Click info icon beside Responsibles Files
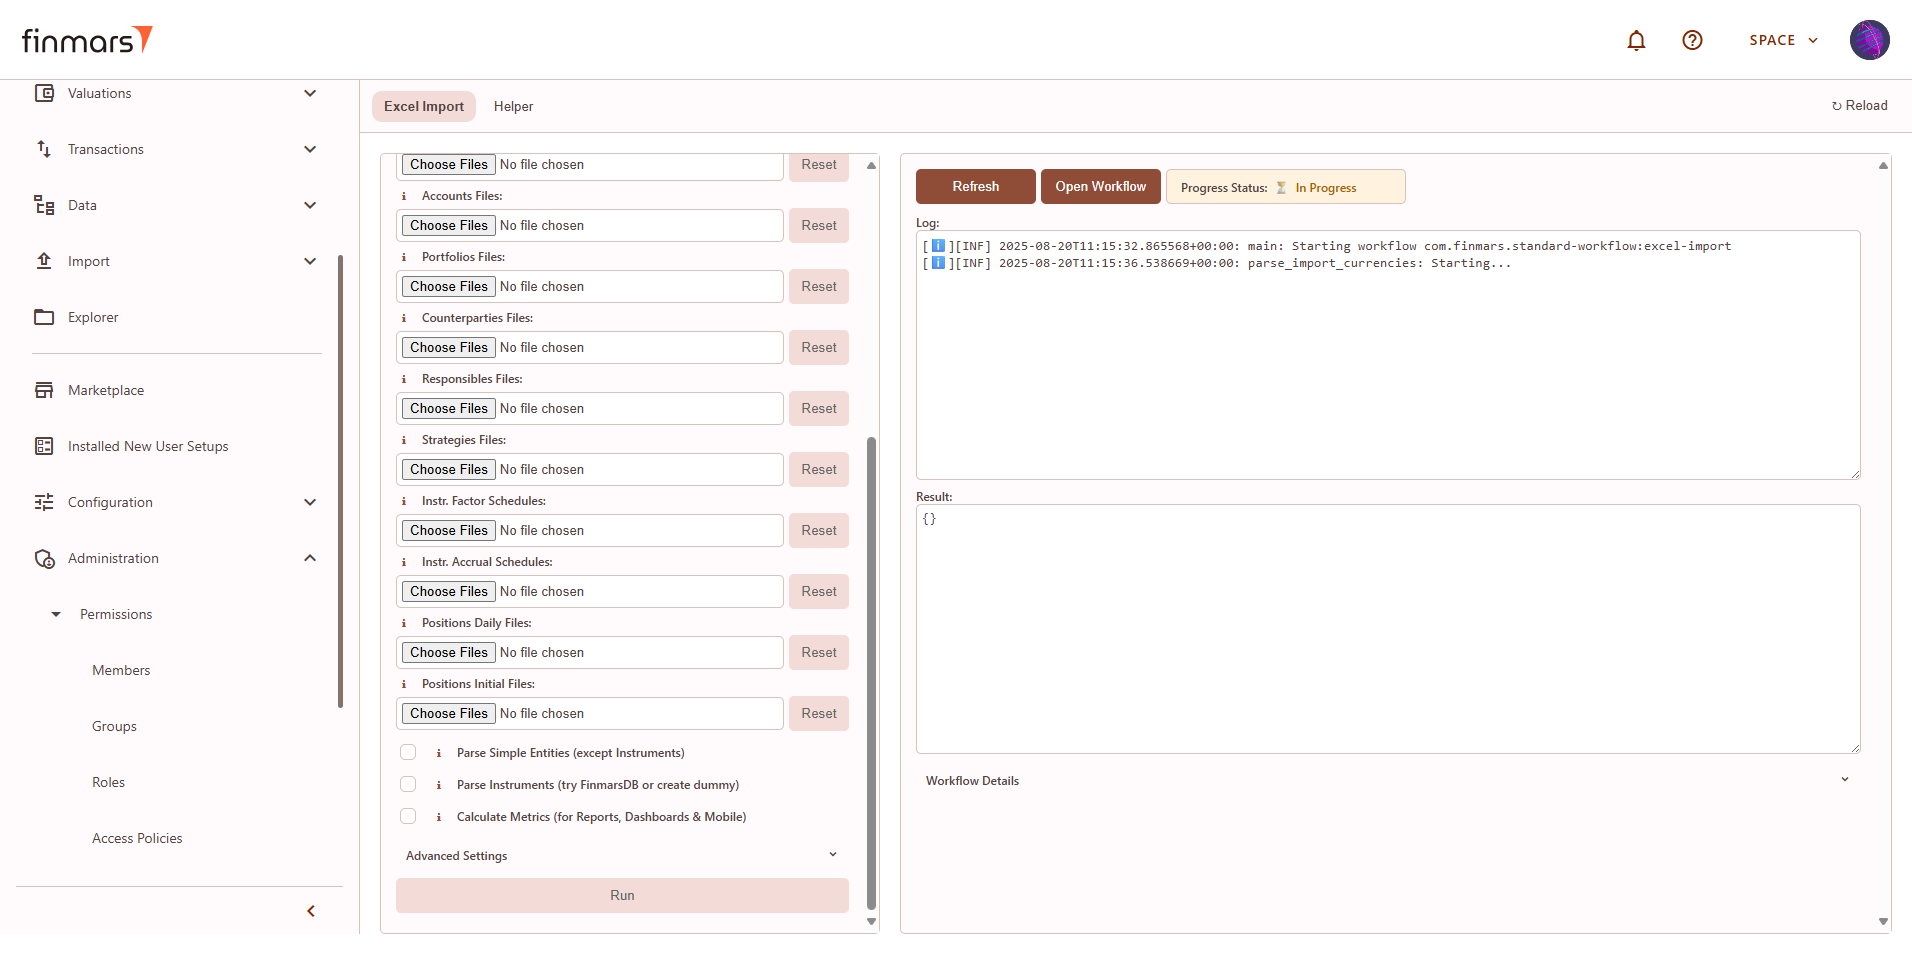The image size is (1912, 954). 404,379
